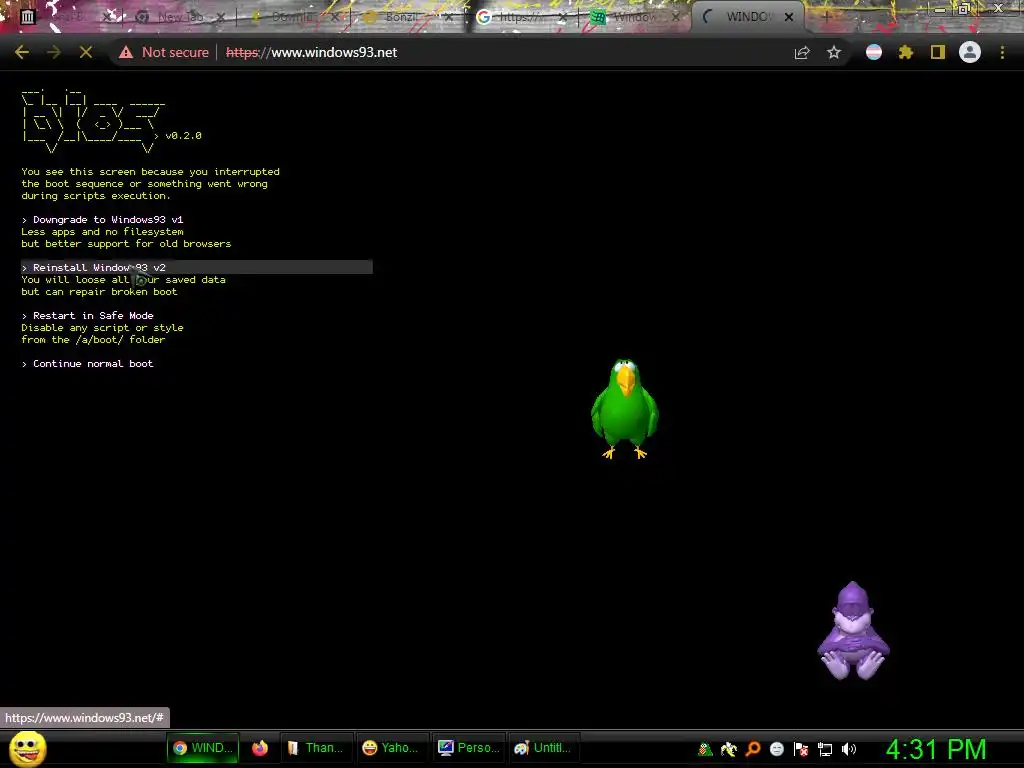Screen dimensions: 1024x768
Task: Open the Extensions puzzle piece menu
Action: [906, 52]
